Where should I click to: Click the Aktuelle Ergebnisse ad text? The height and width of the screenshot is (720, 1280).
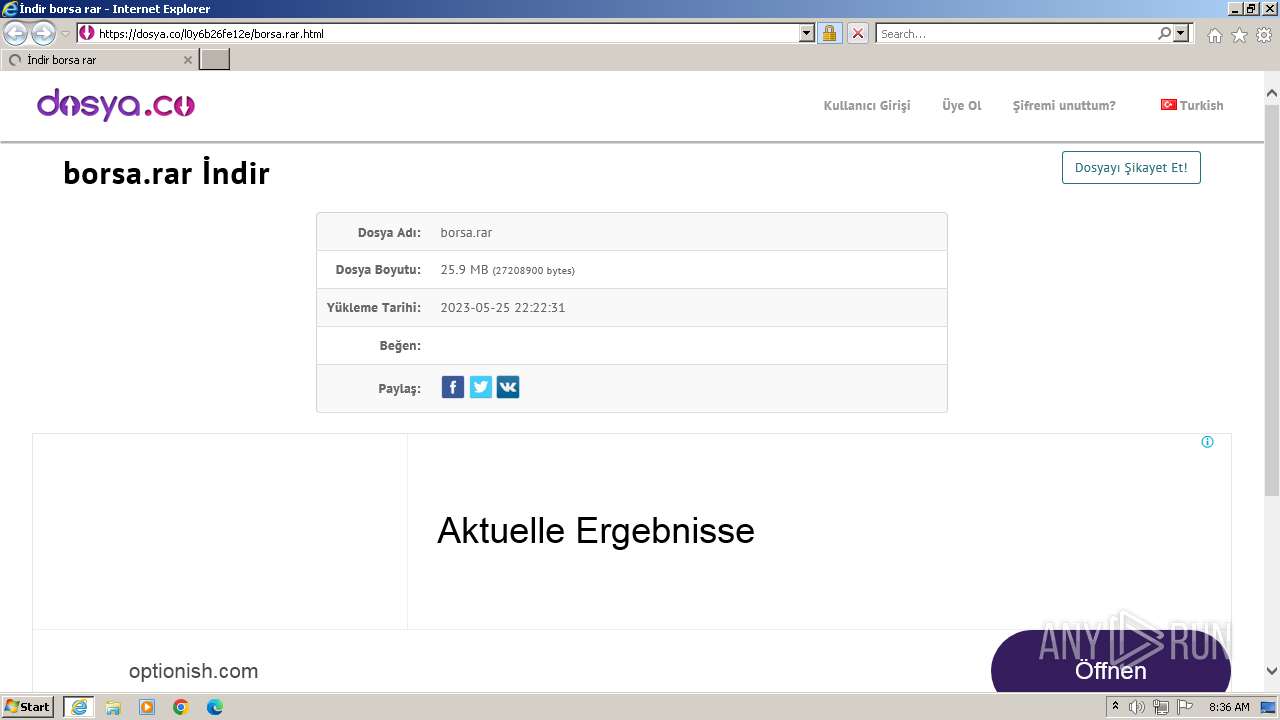tap(596, 530)
